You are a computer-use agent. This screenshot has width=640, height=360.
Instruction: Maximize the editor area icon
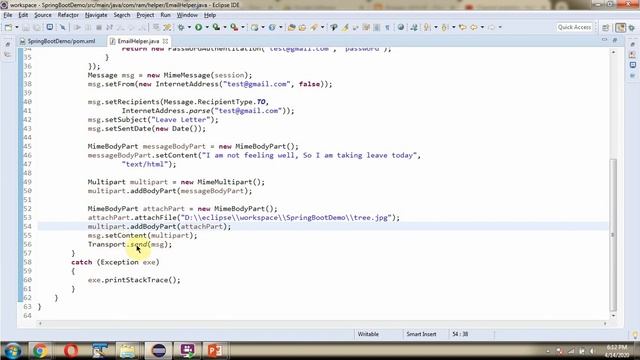click(x=615, y=40)
